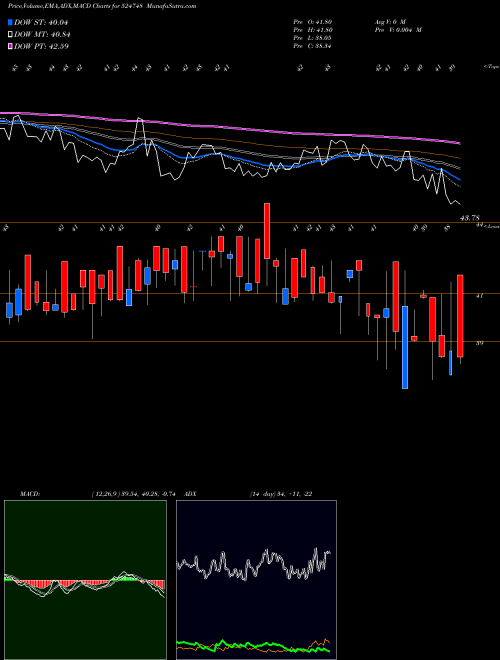Image resolution: width=500 pixels, height=660 pixels.
Task: Click the MACD (12,26,9) values text
Action: (136, 494)
